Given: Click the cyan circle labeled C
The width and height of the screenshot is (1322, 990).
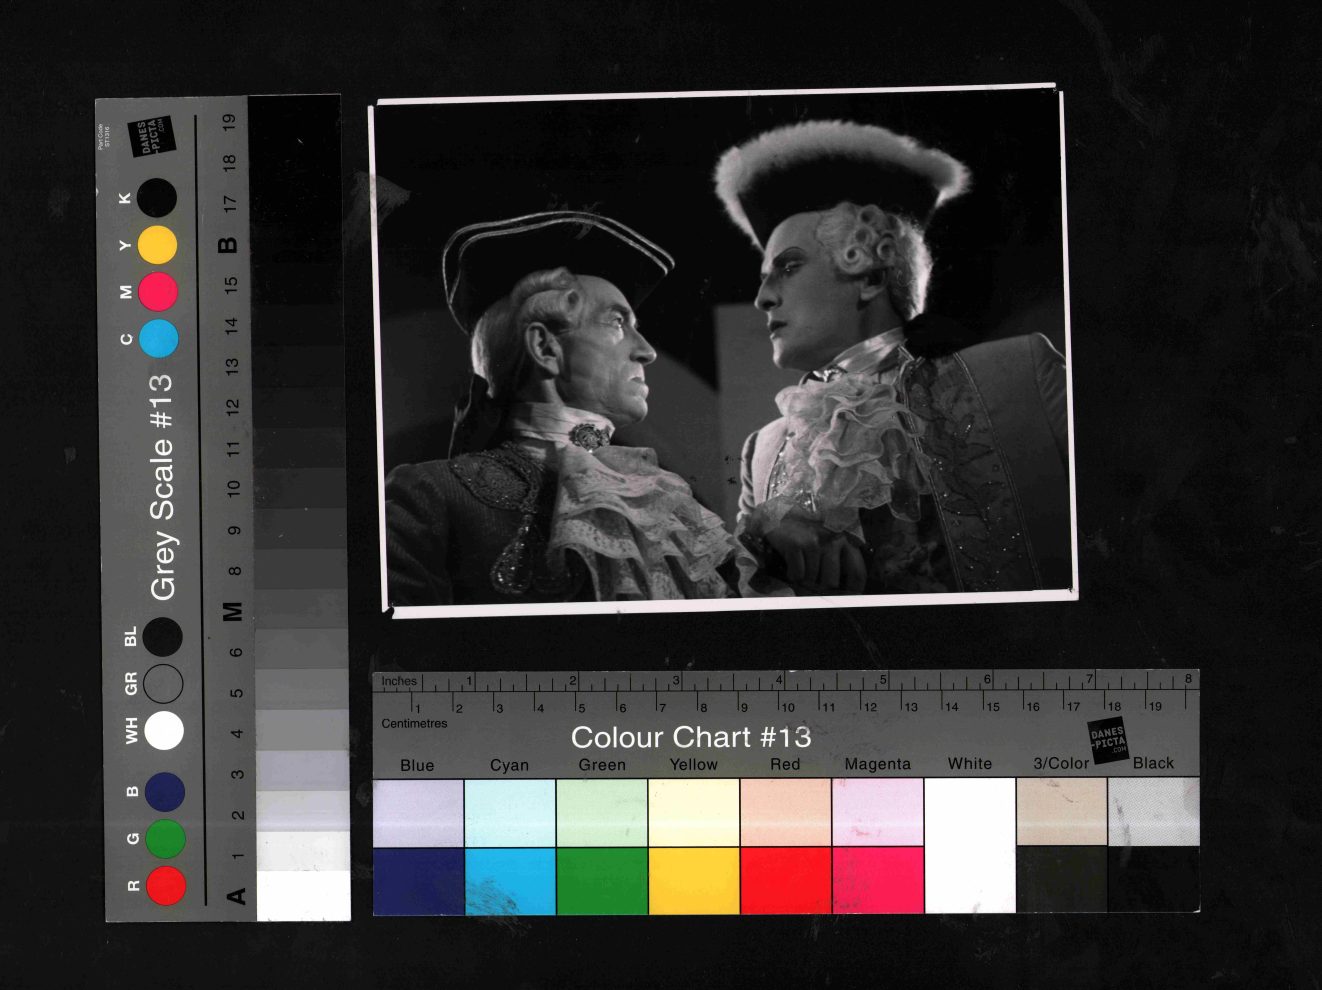Looking at the screenshot, I should pyautogui.click(x=158, y=339).
